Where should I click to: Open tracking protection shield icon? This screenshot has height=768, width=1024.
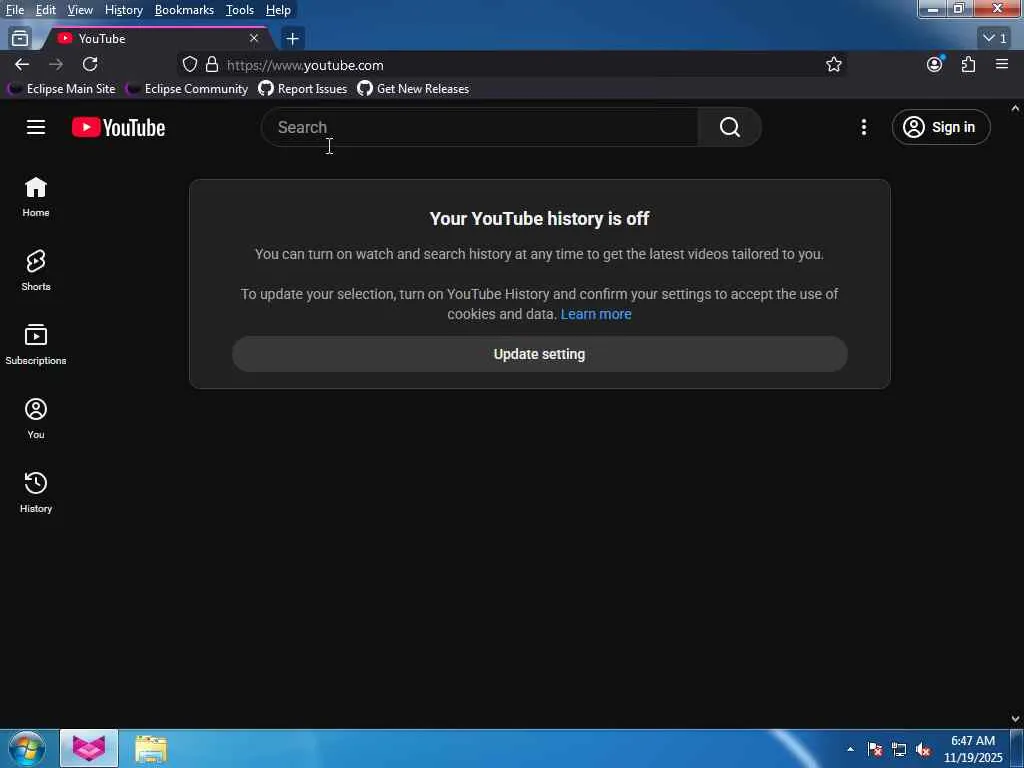(189, 65)
